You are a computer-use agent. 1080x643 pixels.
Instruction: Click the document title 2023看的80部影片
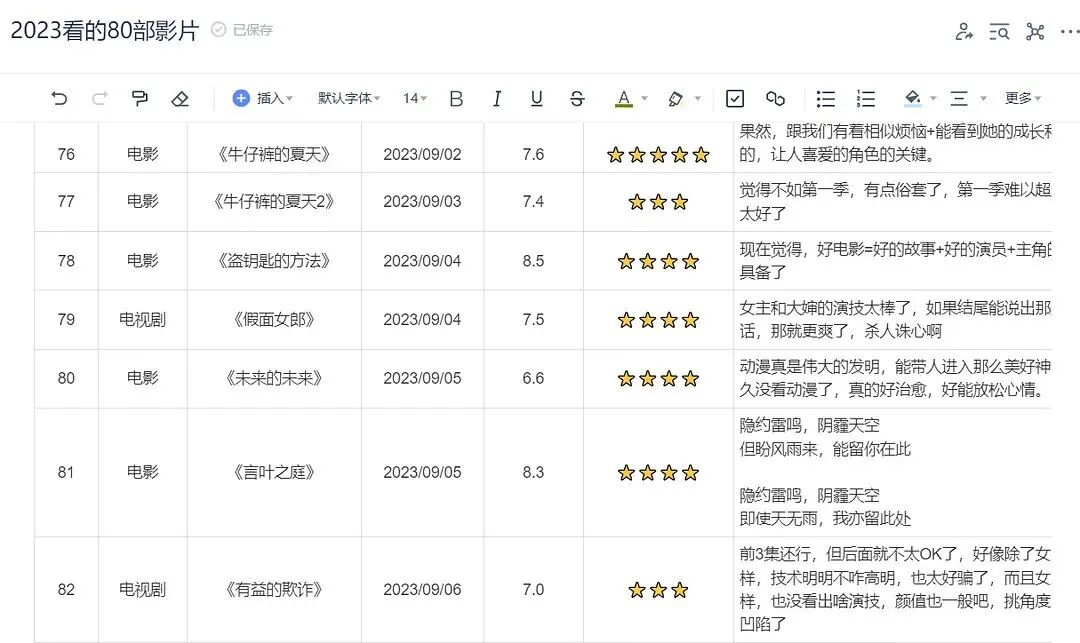point(105,30)
